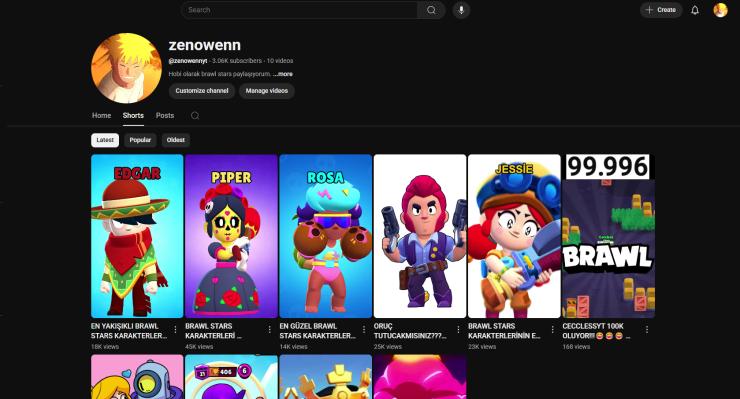Open second-row short with pink background
This screenshot has height=399, width=740.
pyautogui.click(x=420, y=377)
